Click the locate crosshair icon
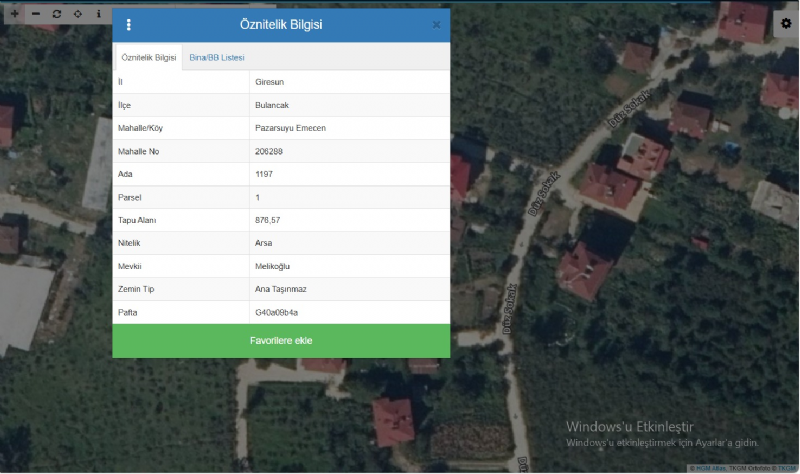Viewport: 800px width, 474px height. pyautogui.click(x=77, y=14)
